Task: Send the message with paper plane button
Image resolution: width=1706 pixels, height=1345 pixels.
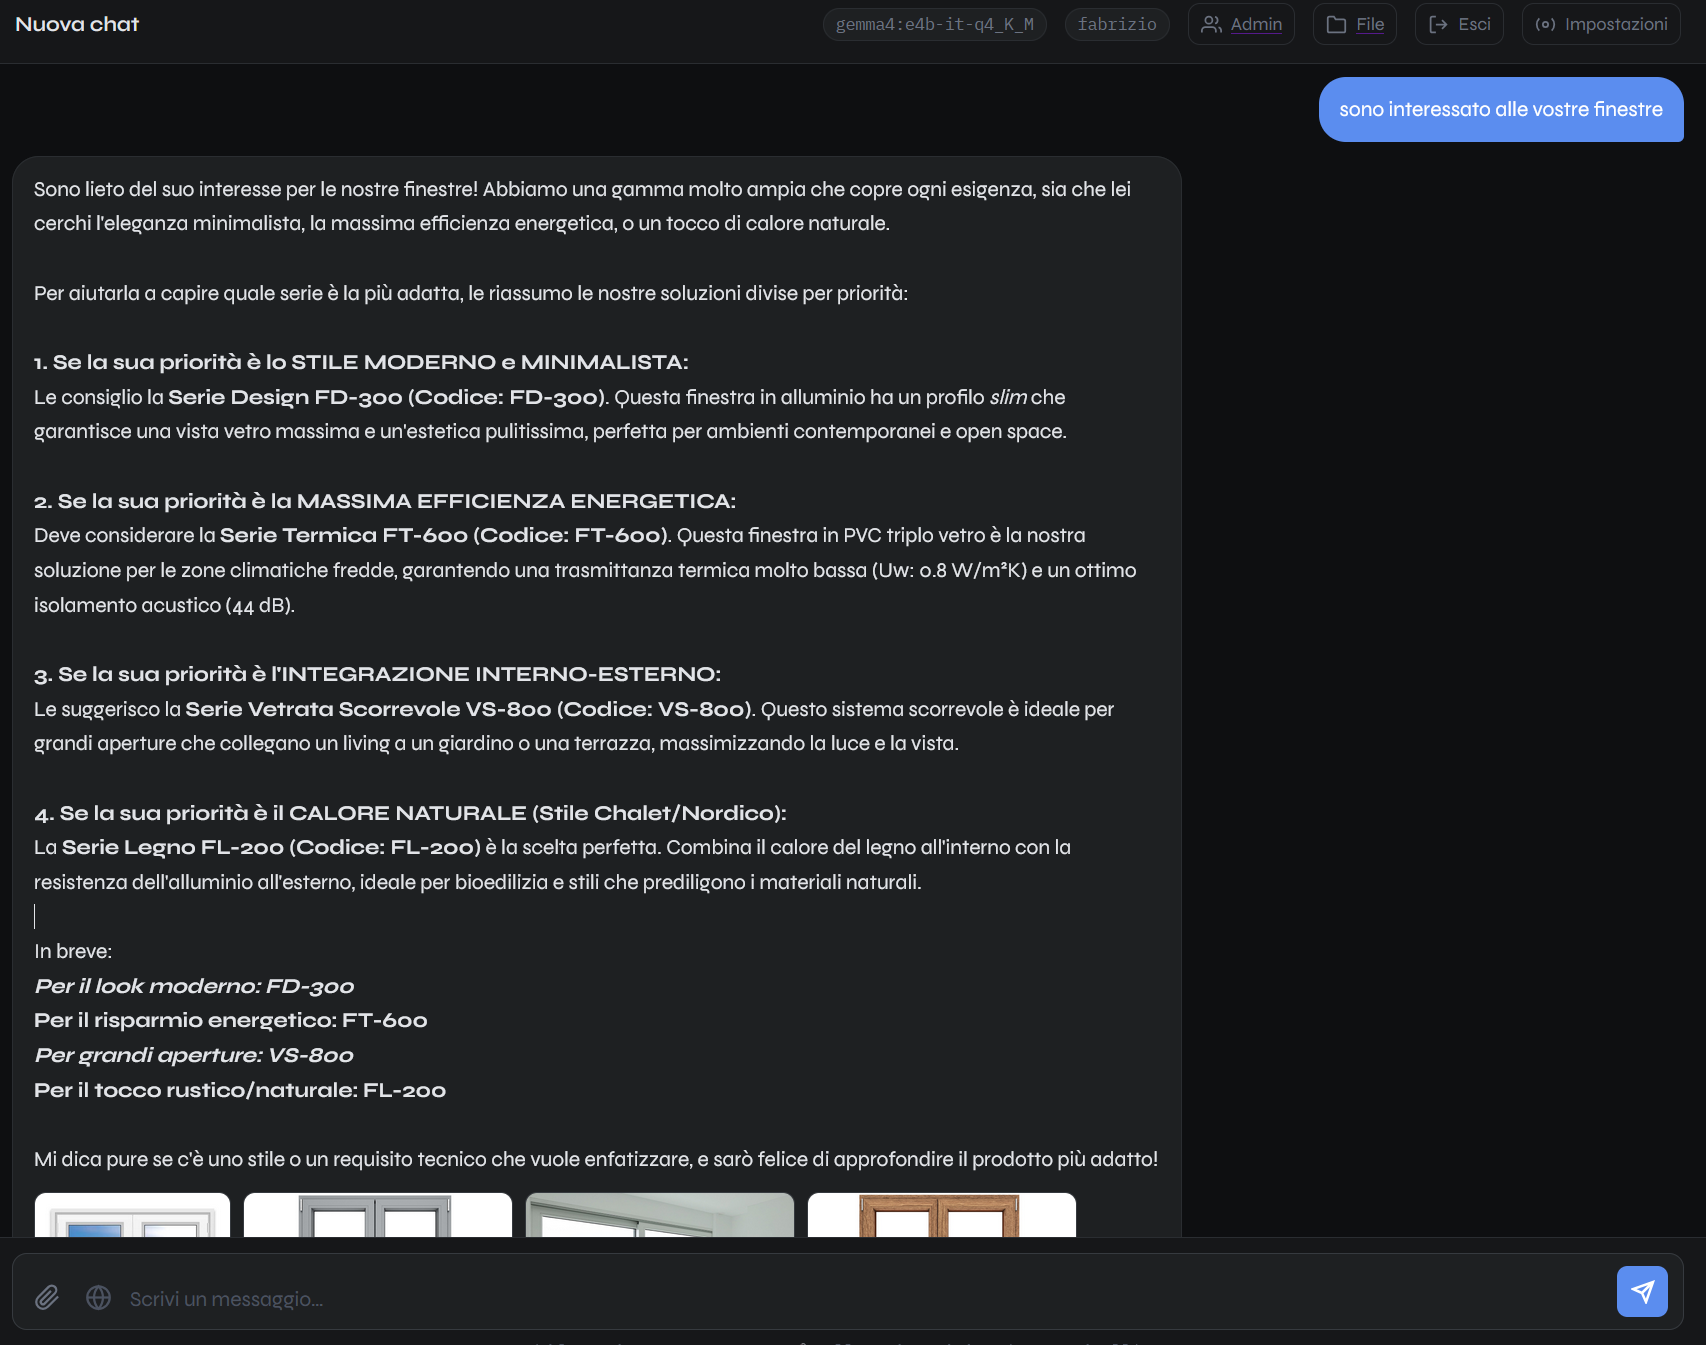Action: click(x=1641, y=1291)
